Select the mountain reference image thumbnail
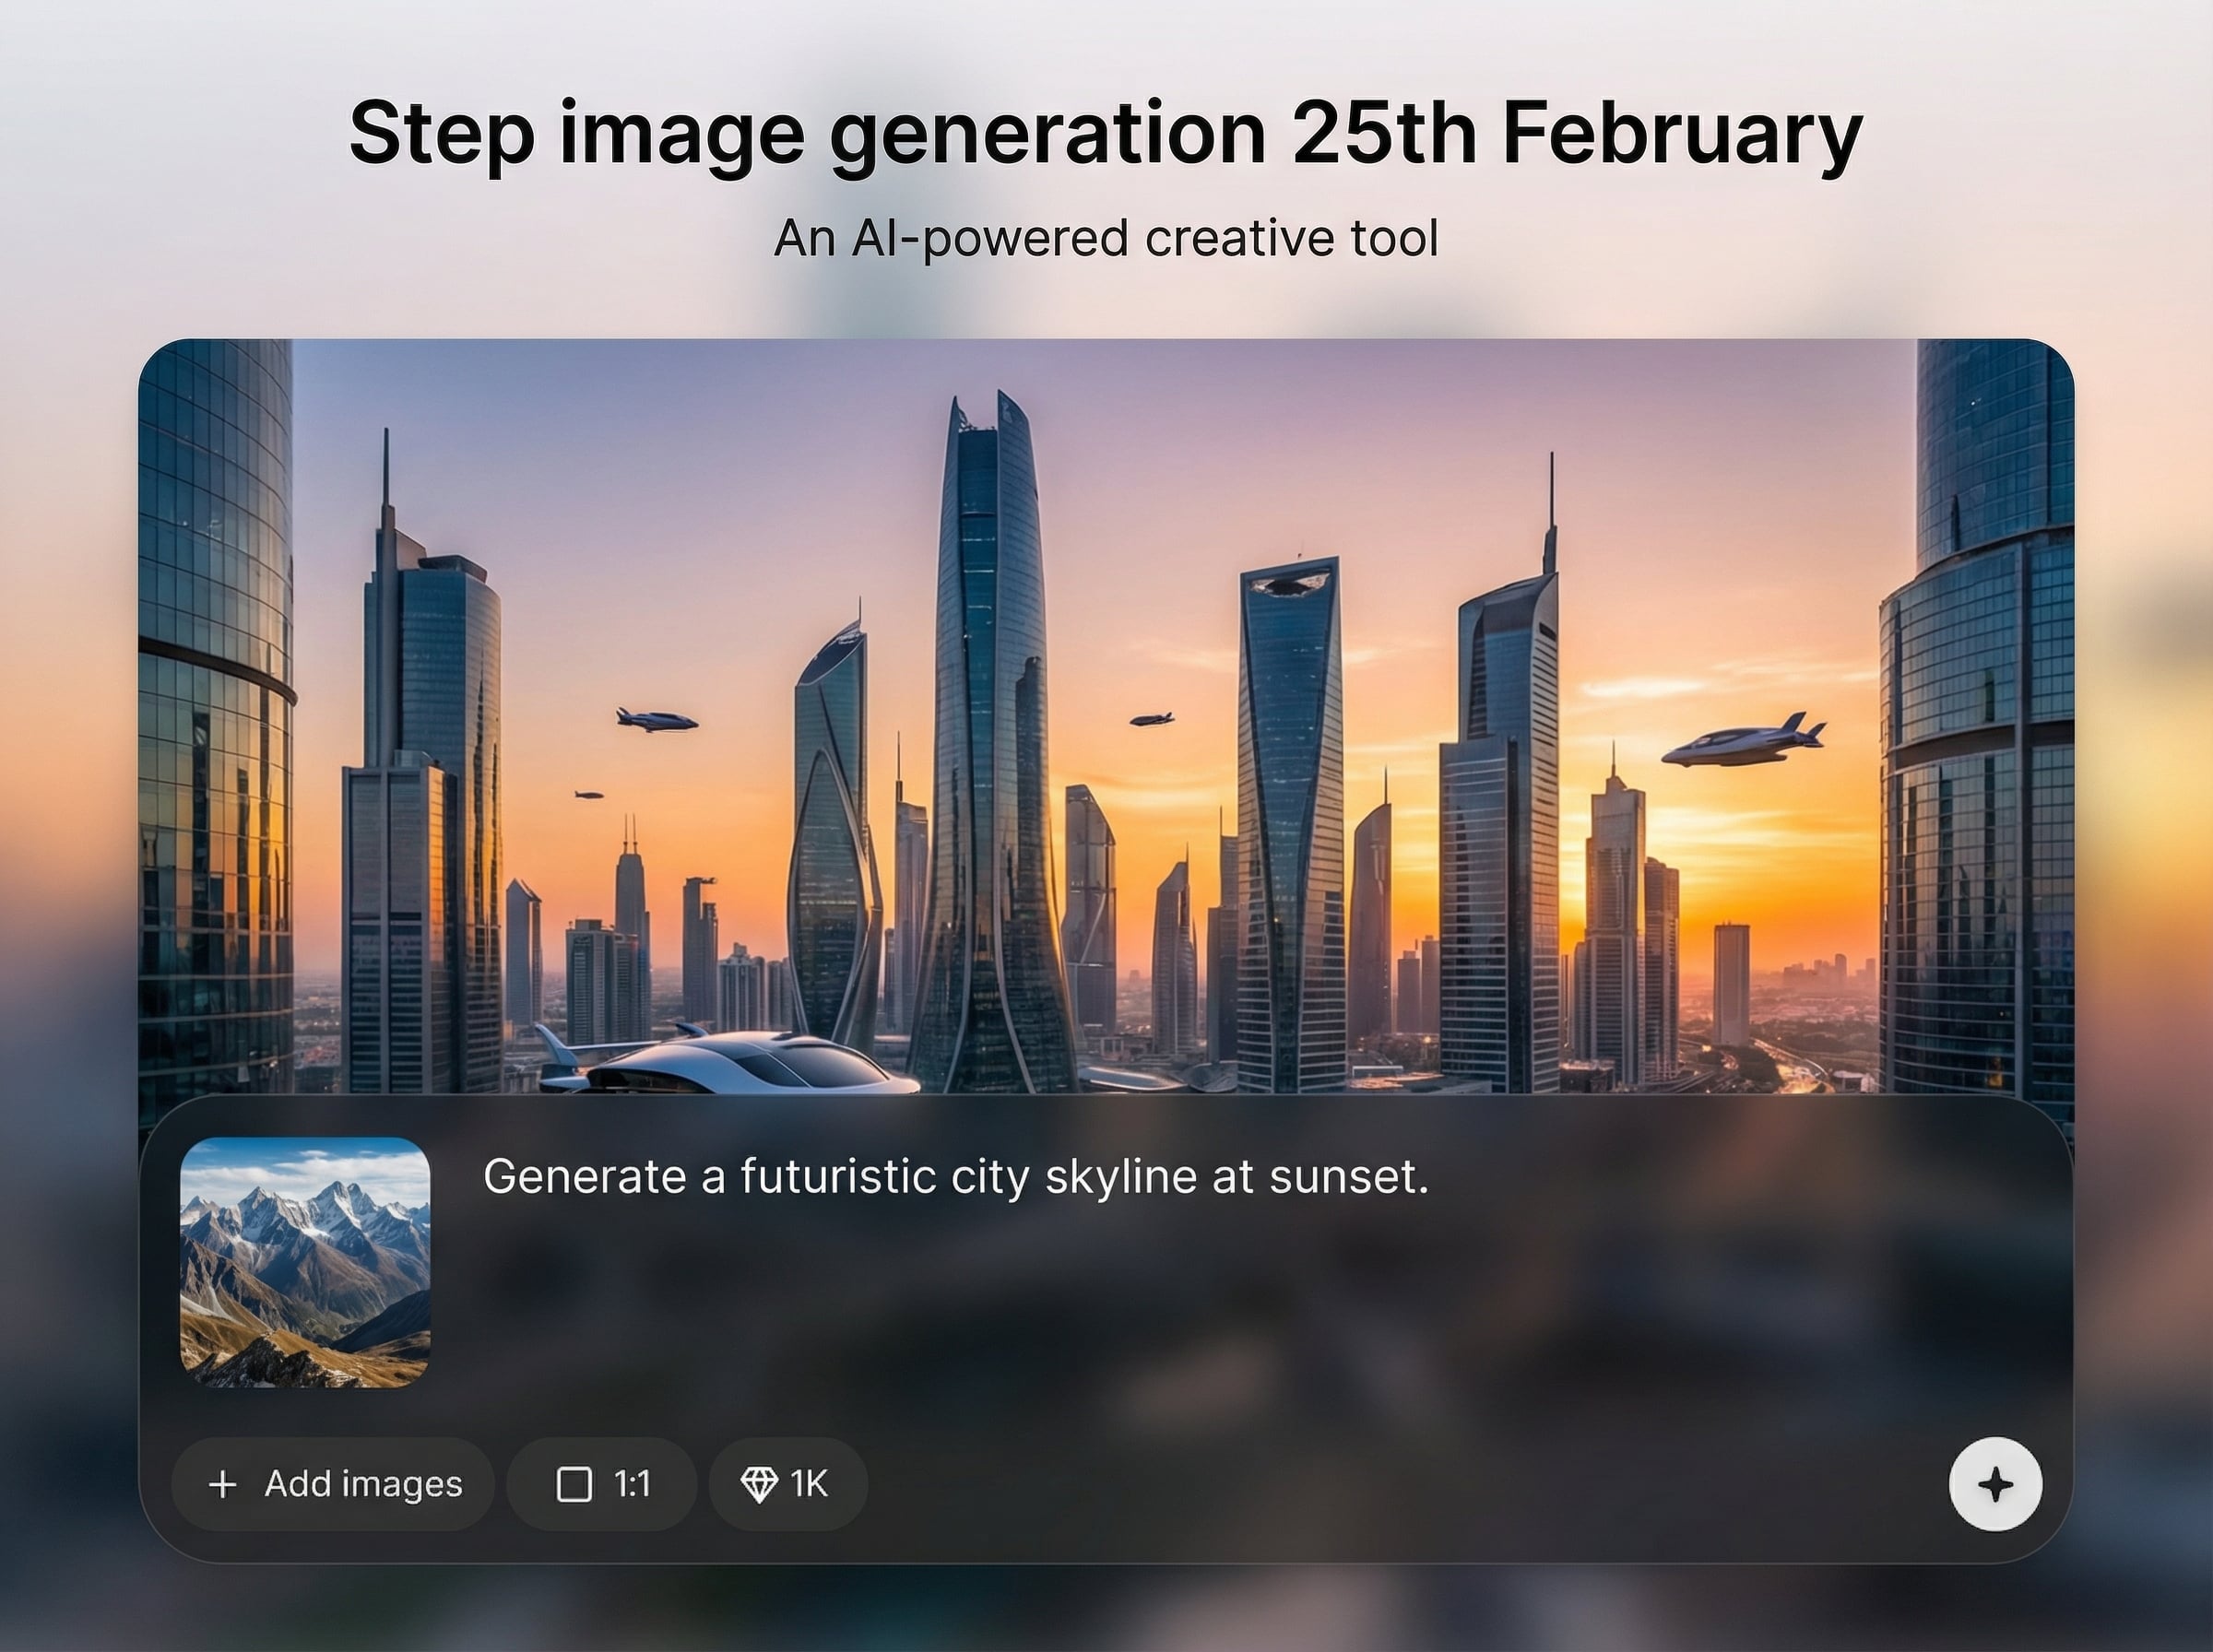Image resolution: width=2213 pixels, height=1652 pixels. (x=305, y=1262)
